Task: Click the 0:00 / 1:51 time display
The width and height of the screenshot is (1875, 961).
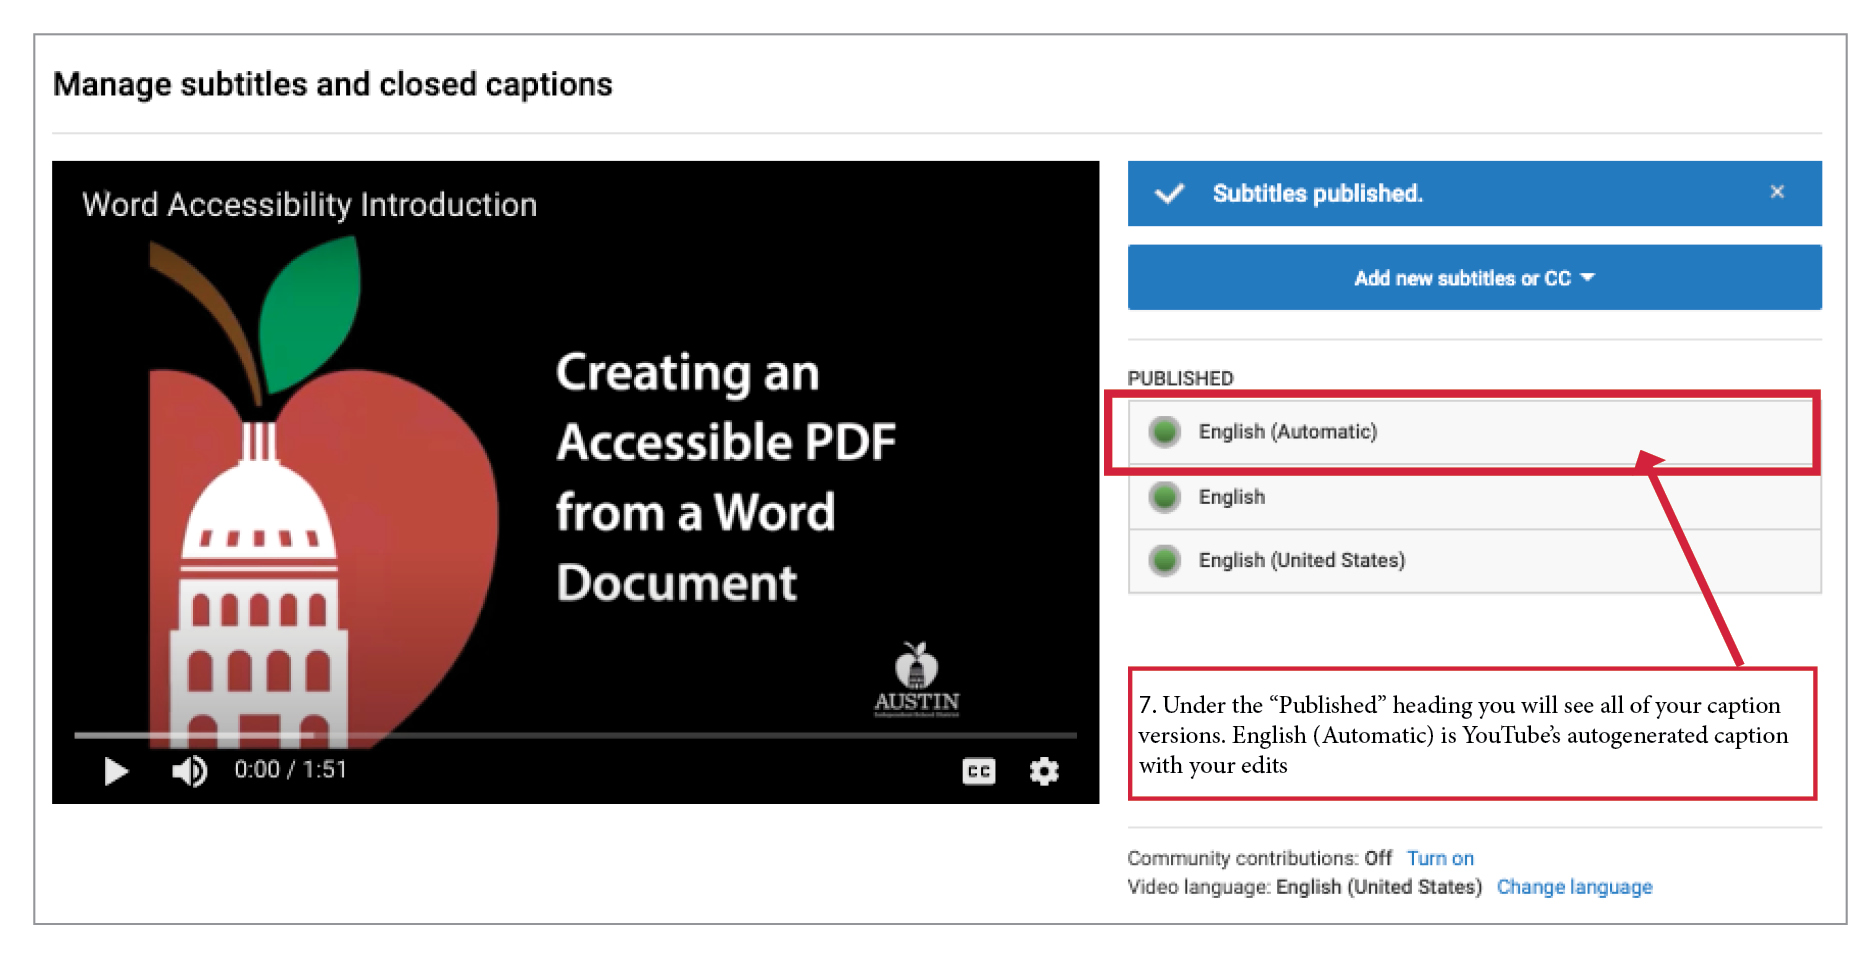Action: [290, 770]
